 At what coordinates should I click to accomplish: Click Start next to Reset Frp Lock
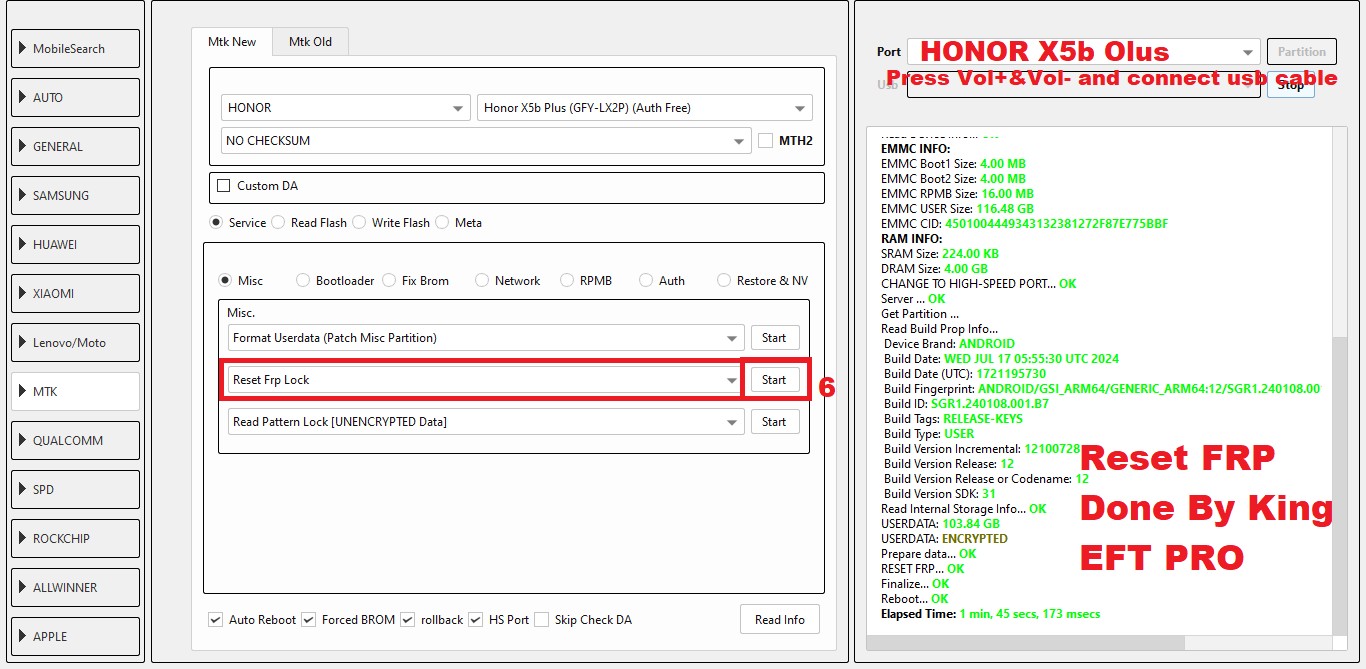[x=775, y=380]
